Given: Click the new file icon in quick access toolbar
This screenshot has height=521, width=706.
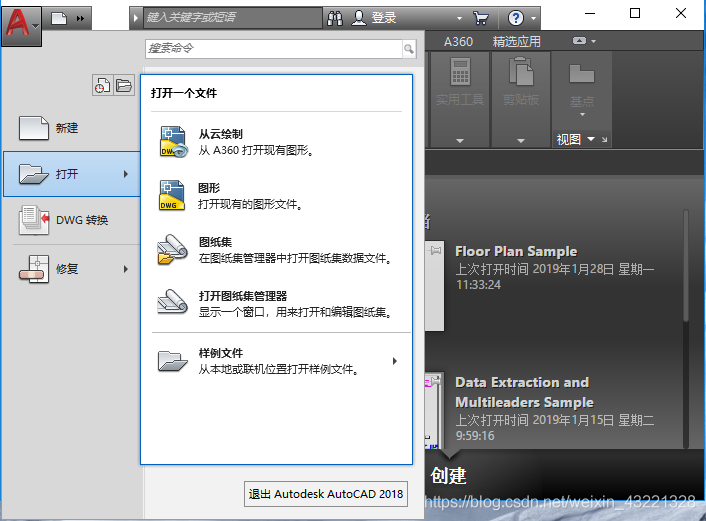Looking at the screenshot, I should [59, 18].
